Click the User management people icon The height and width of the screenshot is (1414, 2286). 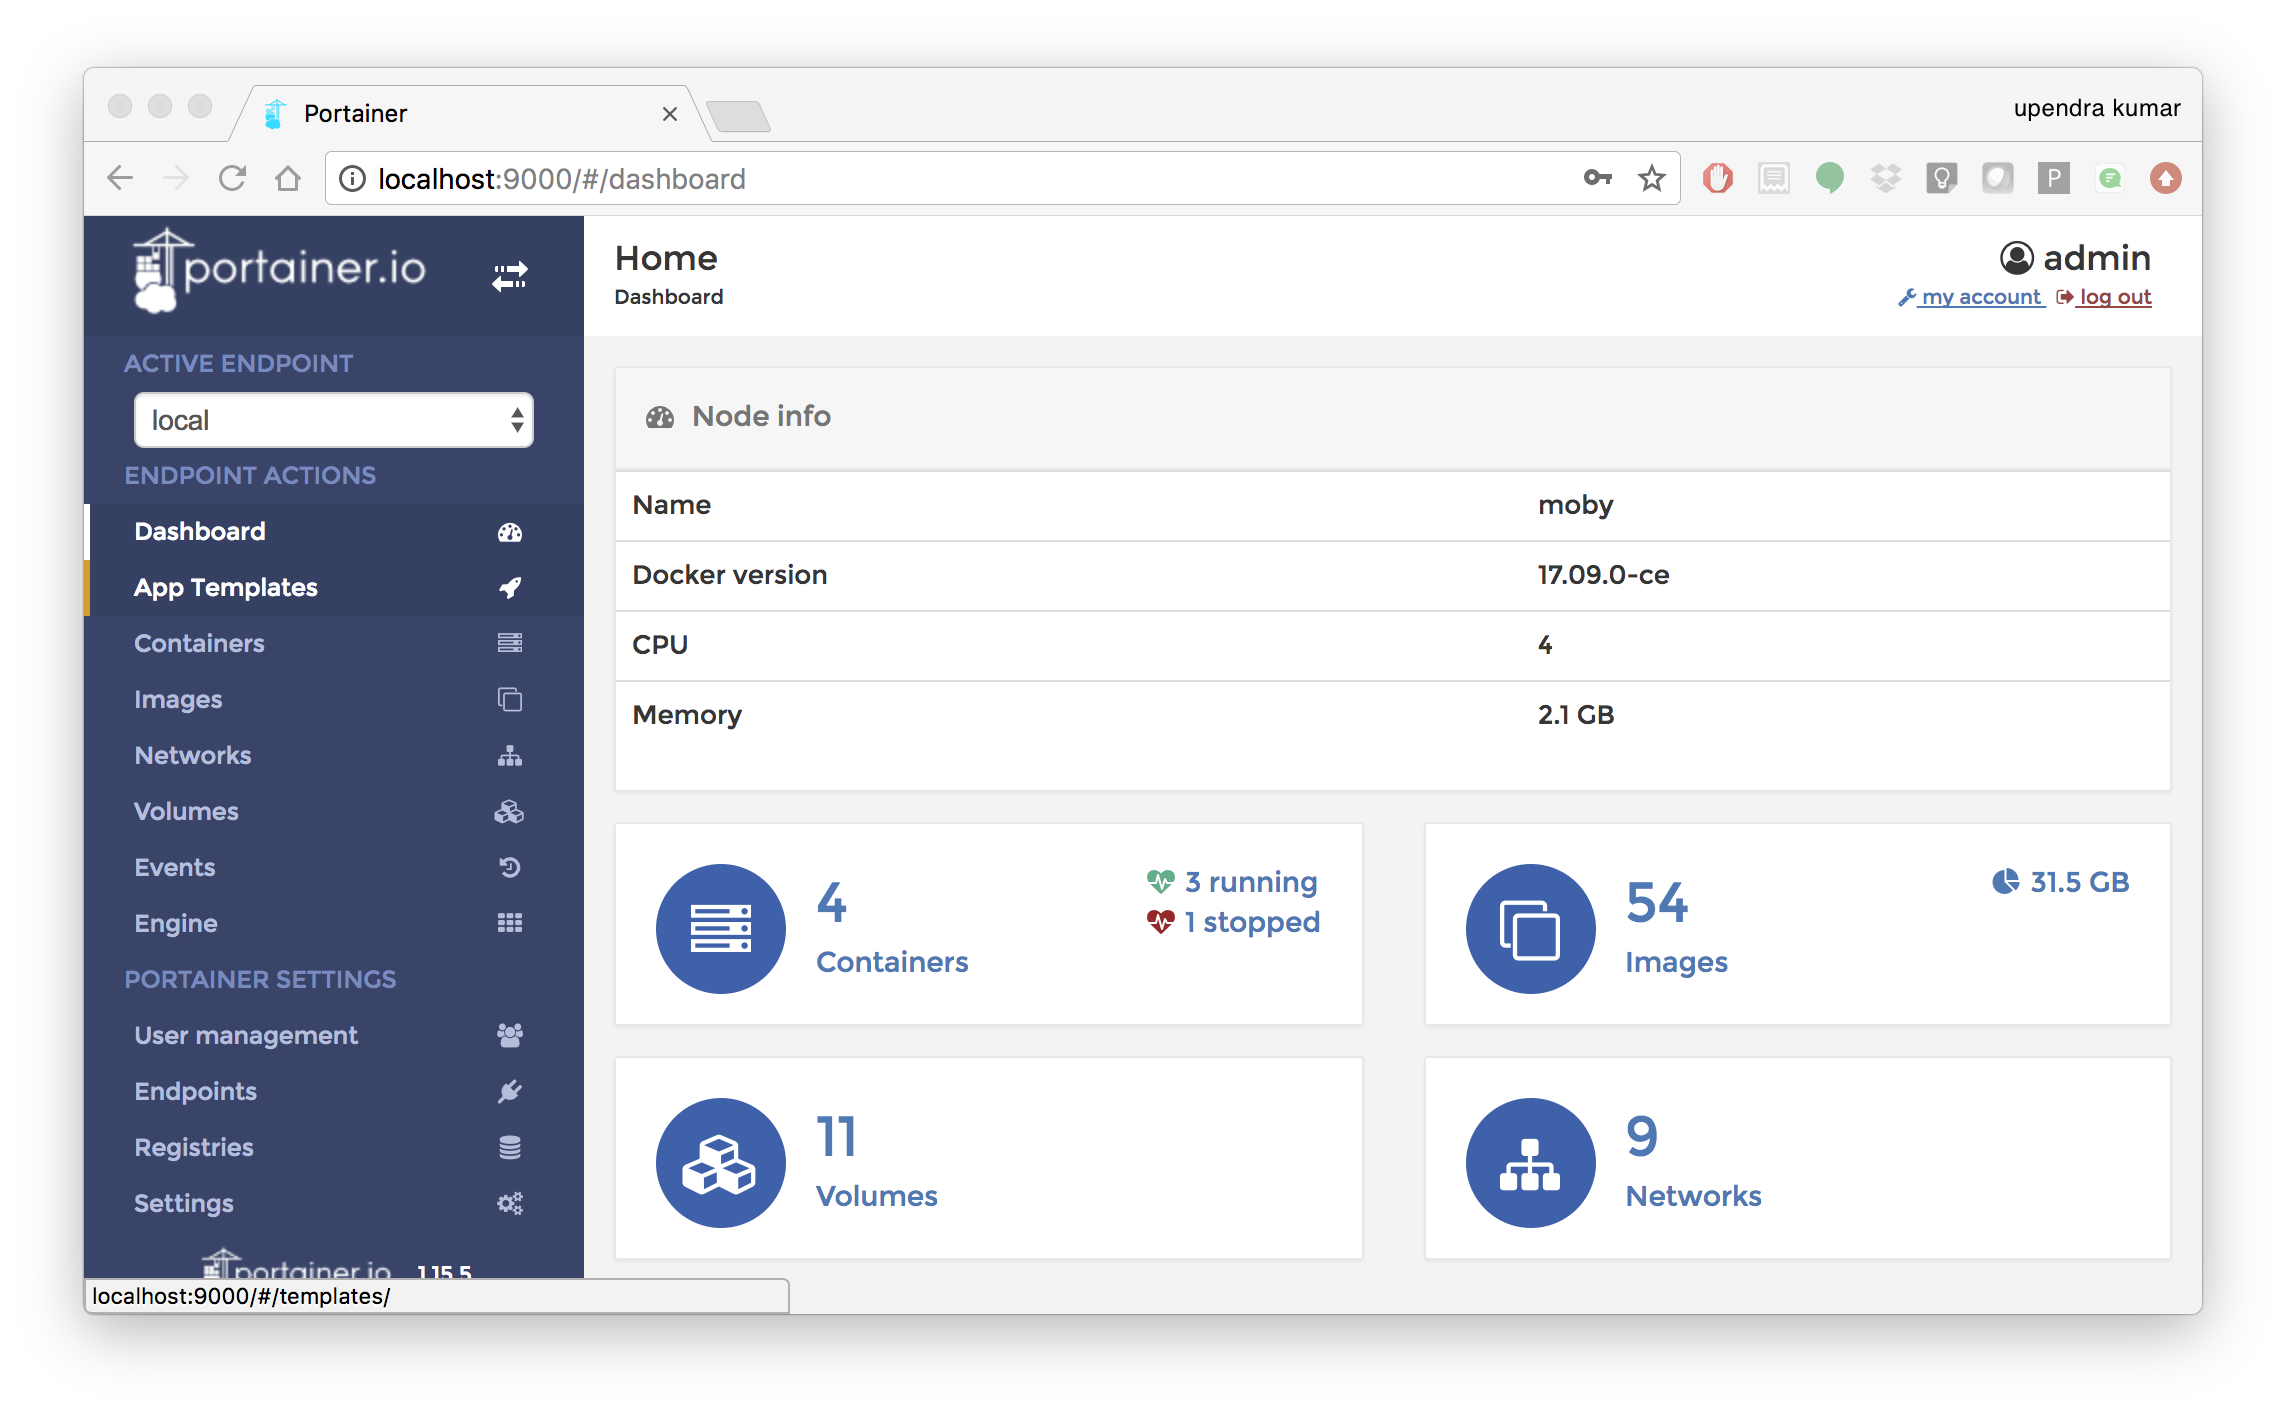pyautogui.click(x=510, y=1035)
